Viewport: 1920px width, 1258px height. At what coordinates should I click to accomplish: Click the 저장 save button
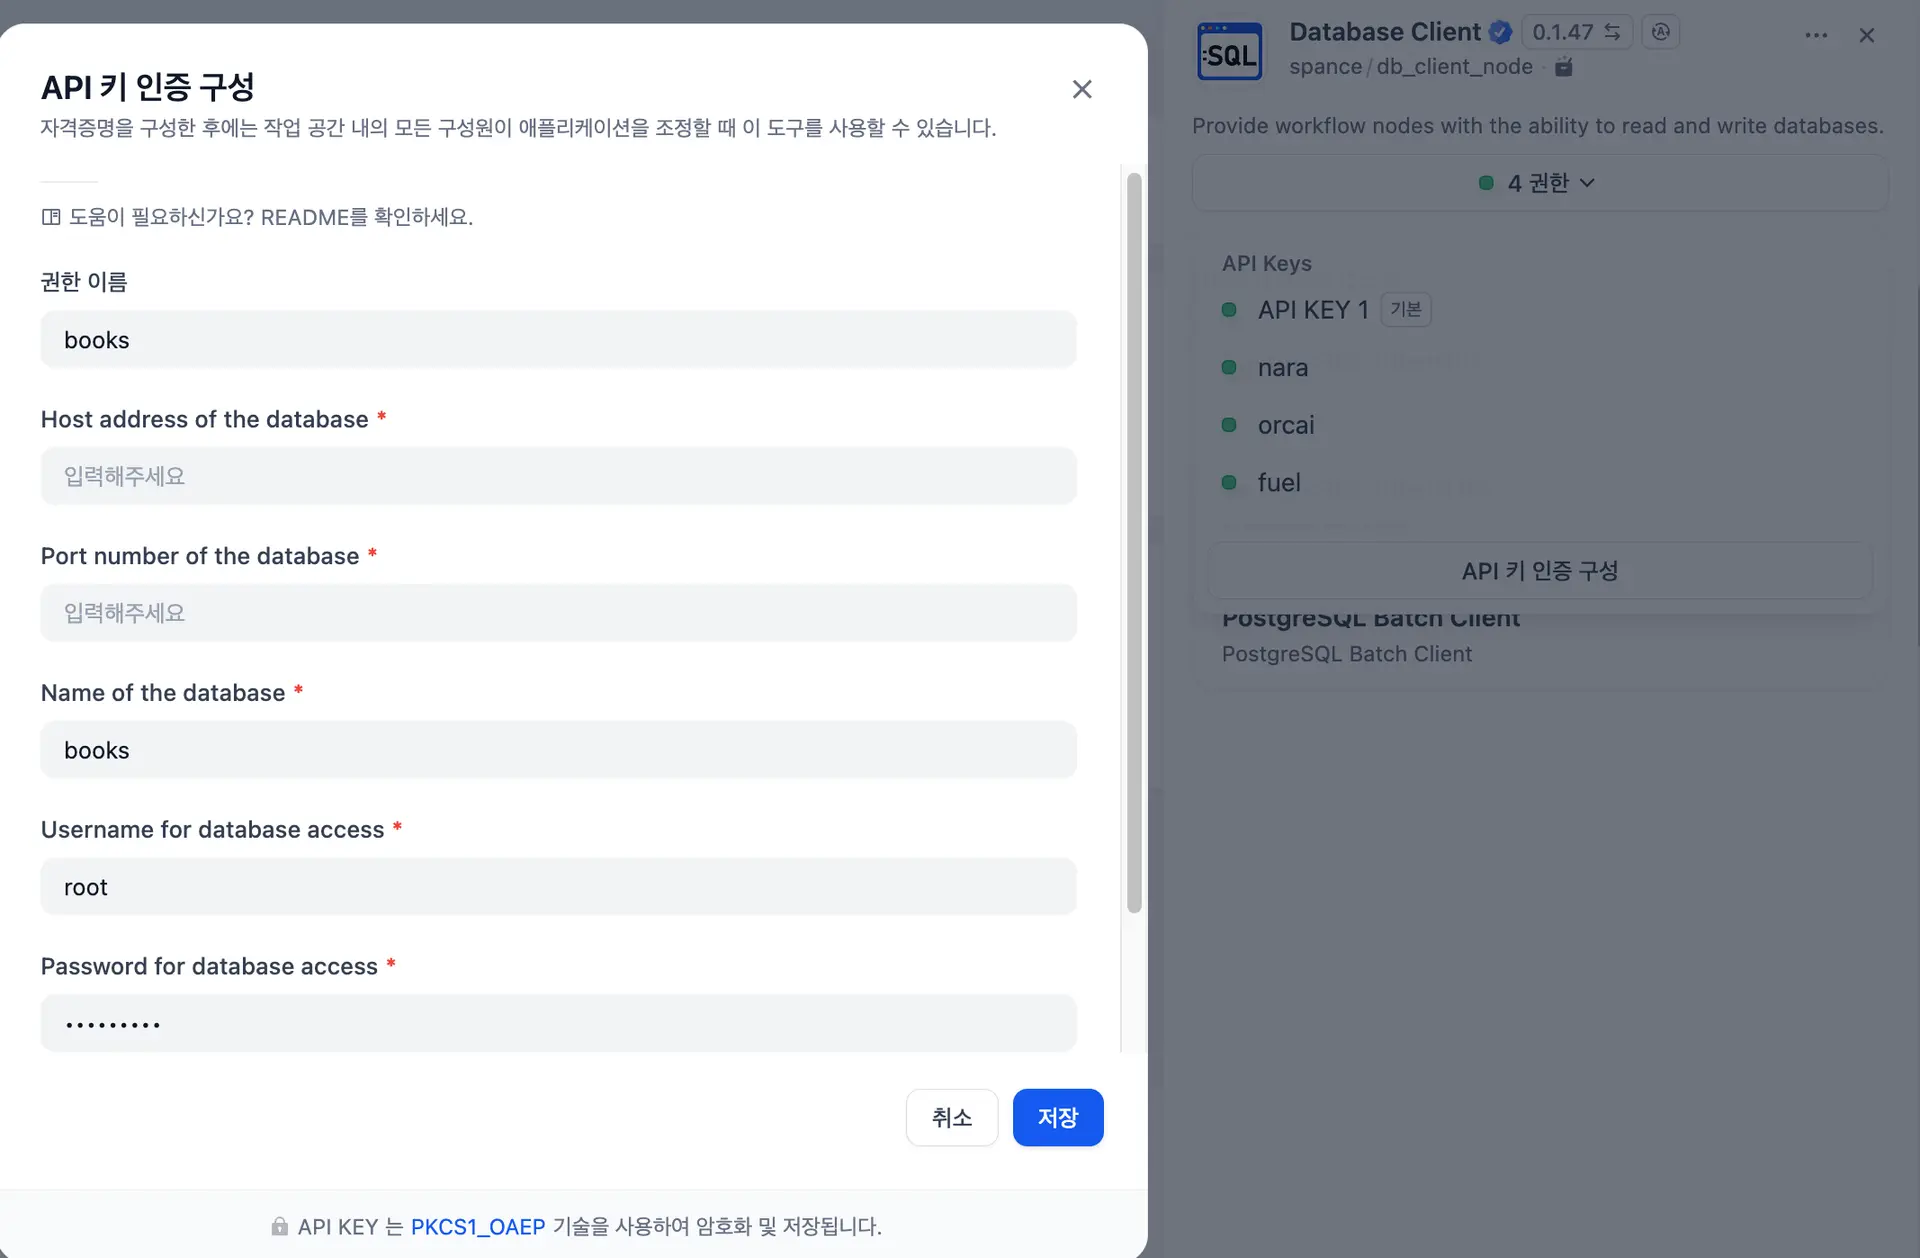(1057, 1117)
